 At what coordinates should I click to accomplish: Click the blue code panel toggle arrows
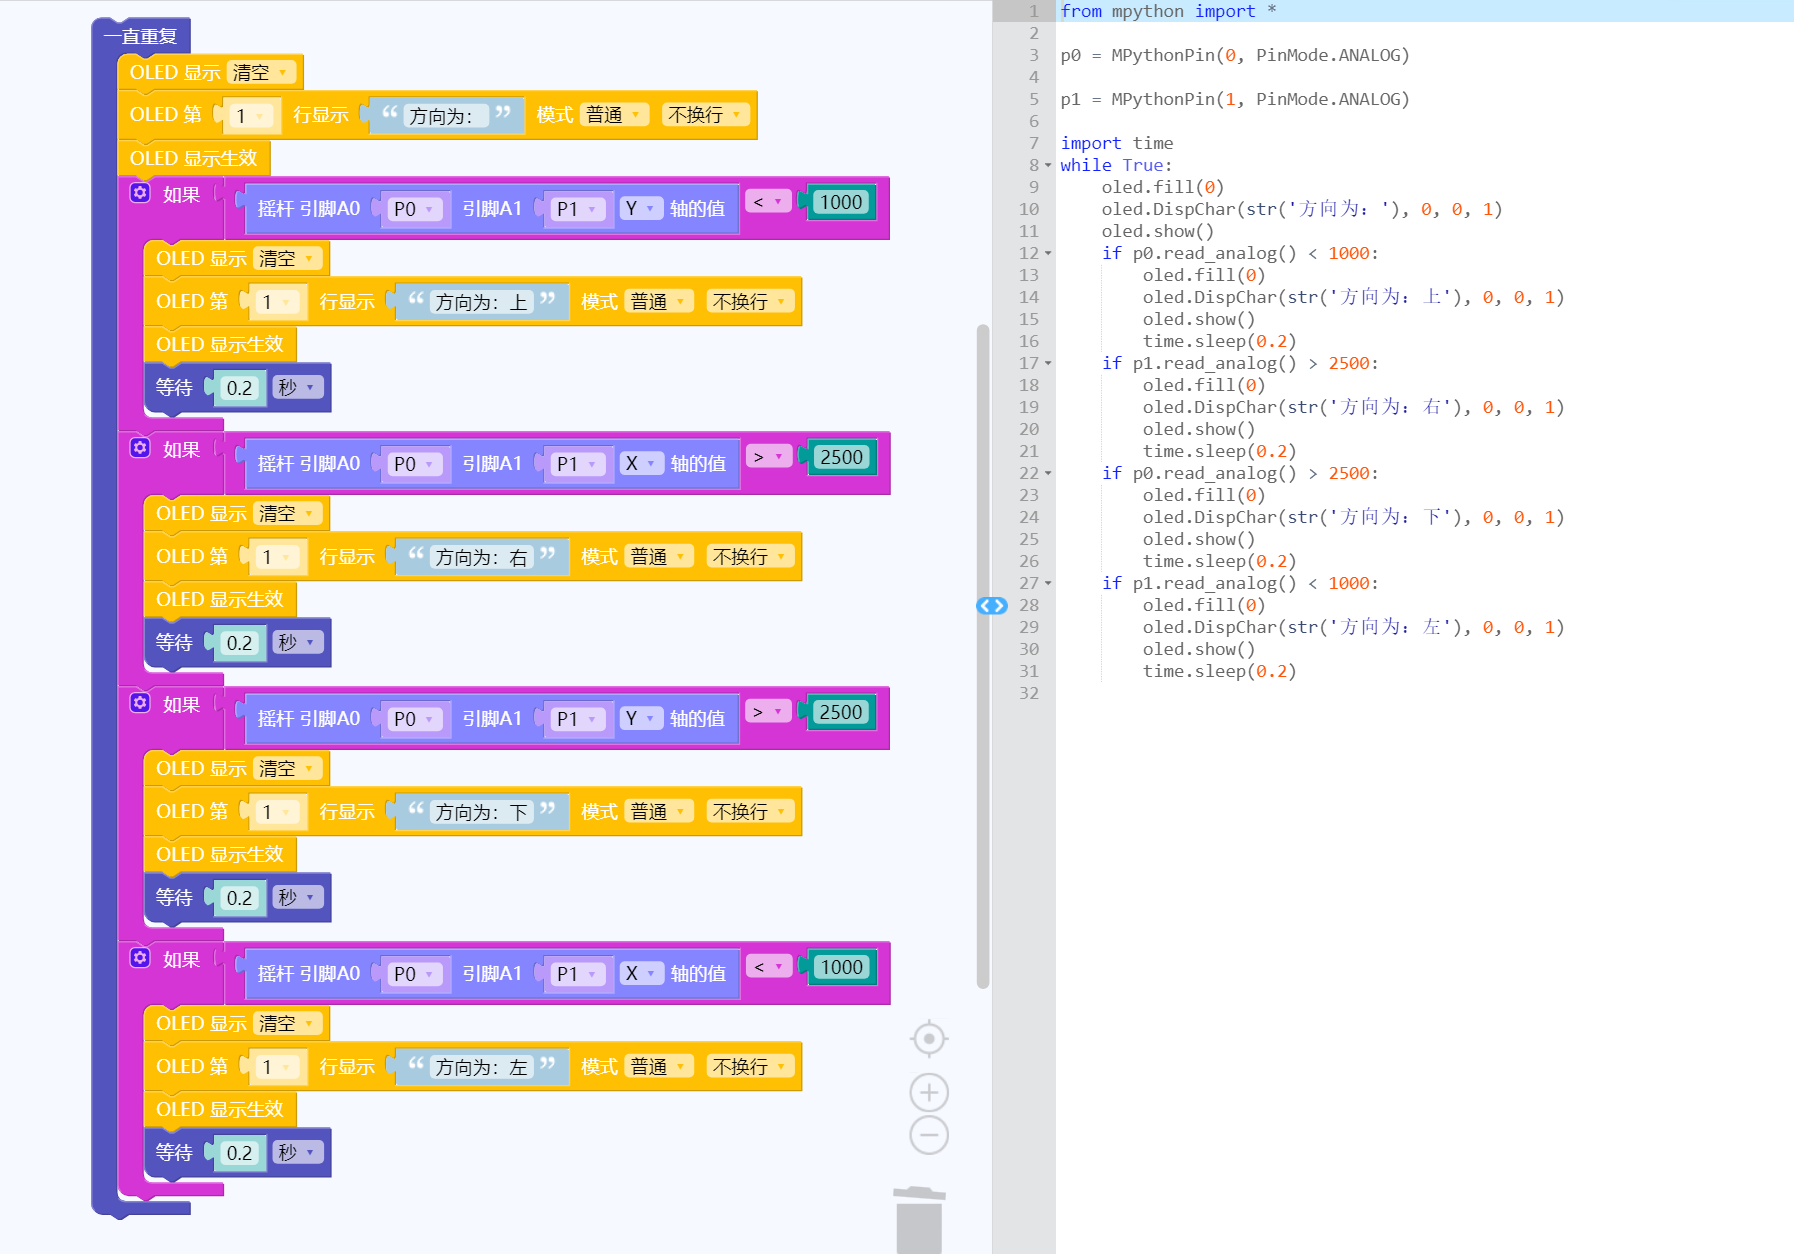pyautogui.click(x=992, y=606)
